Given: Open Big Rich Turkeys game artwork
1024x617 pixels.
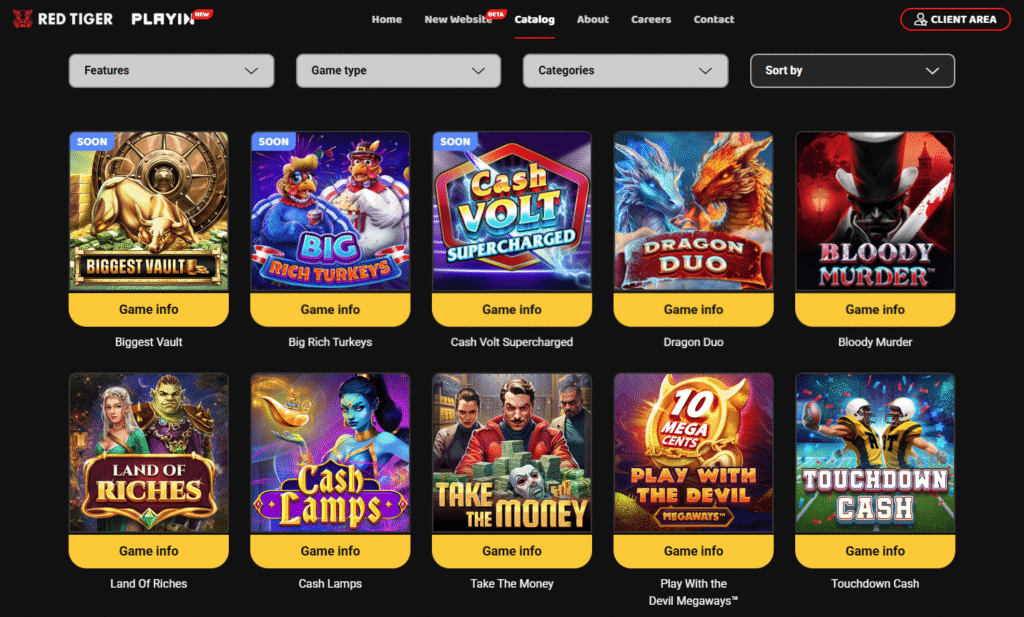Looking at the screenshot, I should (x=330, y=211).
